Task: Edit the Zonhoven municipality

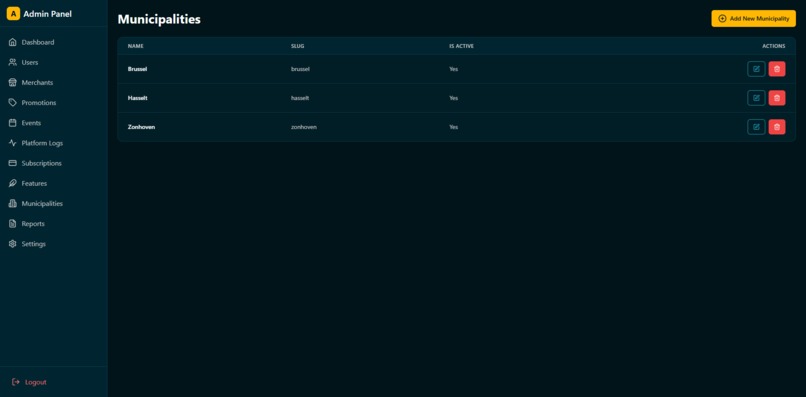Action: click(756, 127)
